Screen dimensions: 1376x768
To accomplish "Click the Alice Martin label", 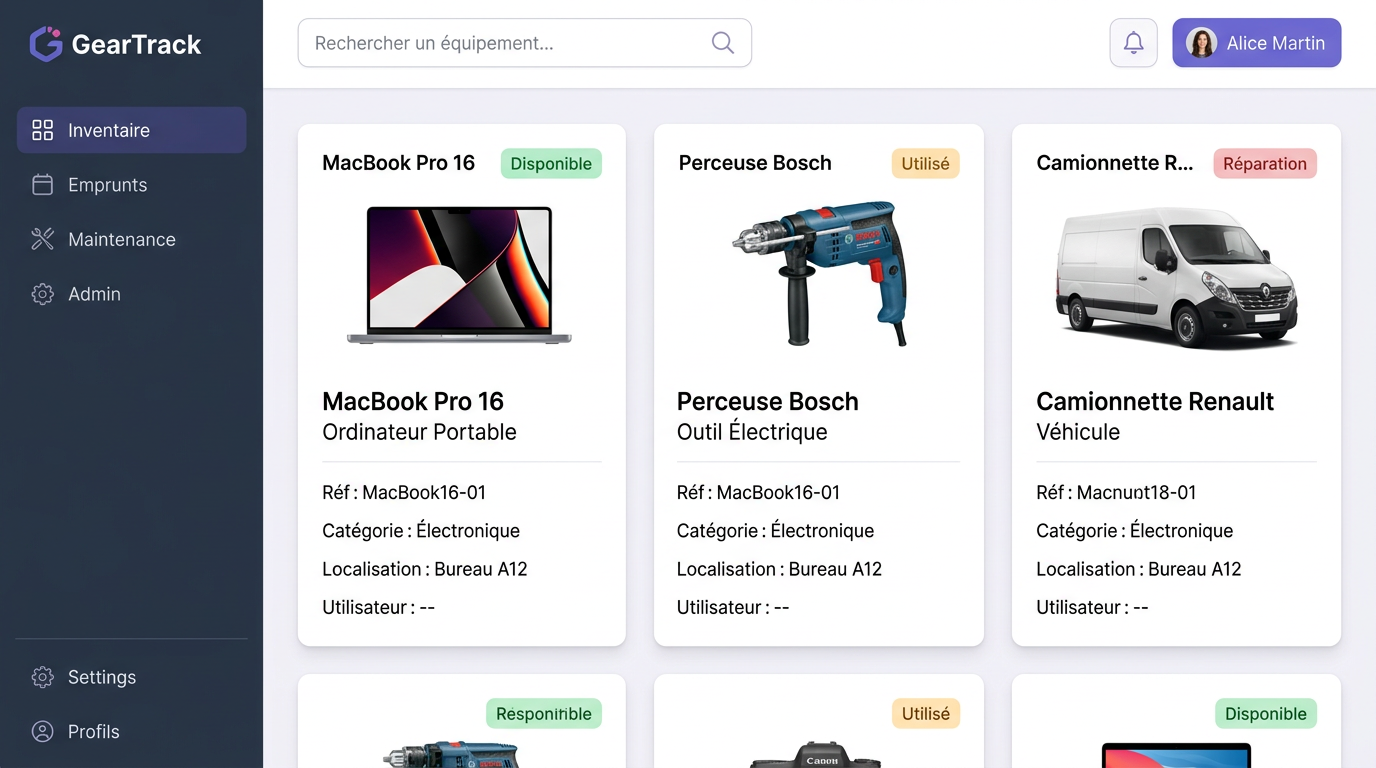I will pyautogui.click(x=1276, y=43).
